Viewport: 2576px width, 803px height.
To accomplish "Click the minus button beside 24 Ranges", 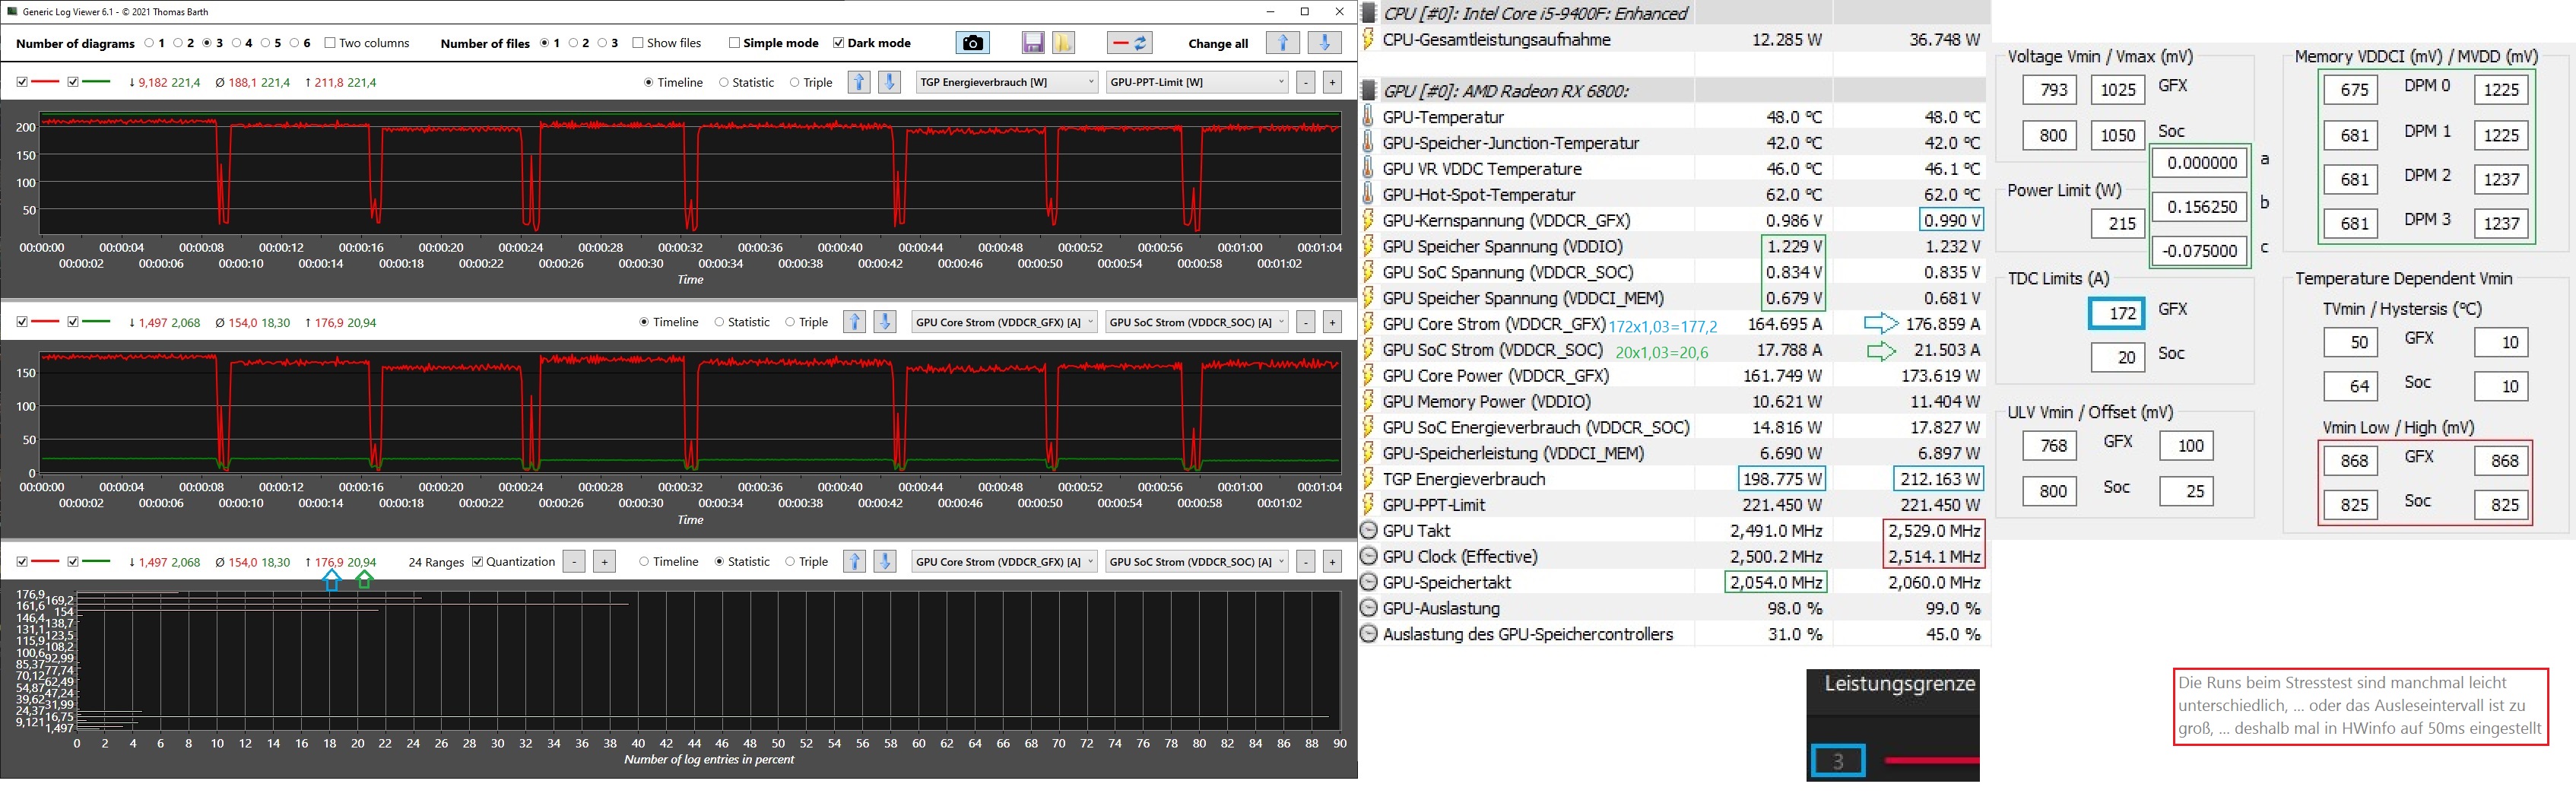I will pos(574,562).
